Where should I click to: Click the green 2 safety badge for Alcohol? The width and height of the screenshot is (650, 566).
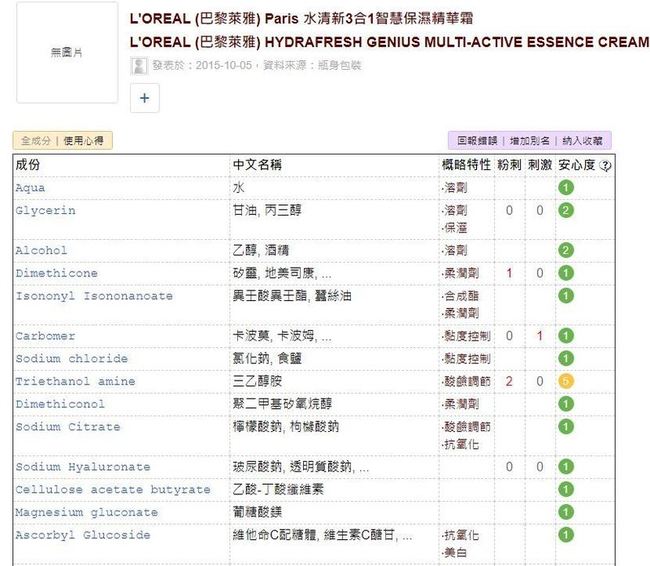point(566,250)
